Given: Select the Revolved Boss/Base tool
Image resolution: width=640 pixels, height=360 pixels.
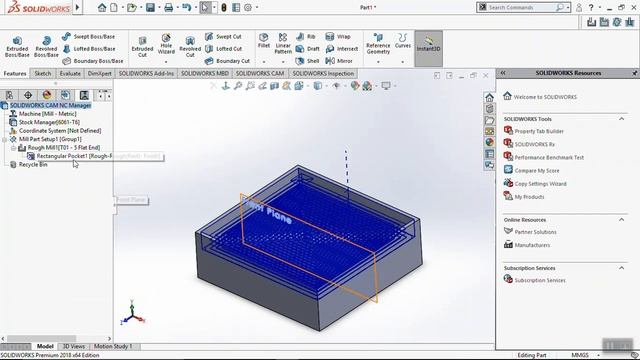Looking at the screenshot, I should [x=46, y=47].
